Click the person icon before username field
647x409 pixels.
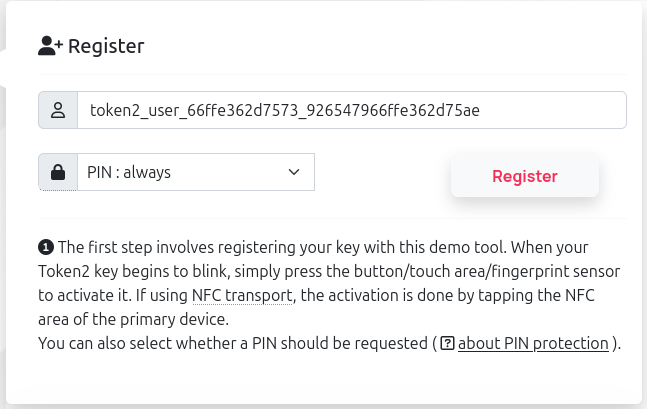58,110
